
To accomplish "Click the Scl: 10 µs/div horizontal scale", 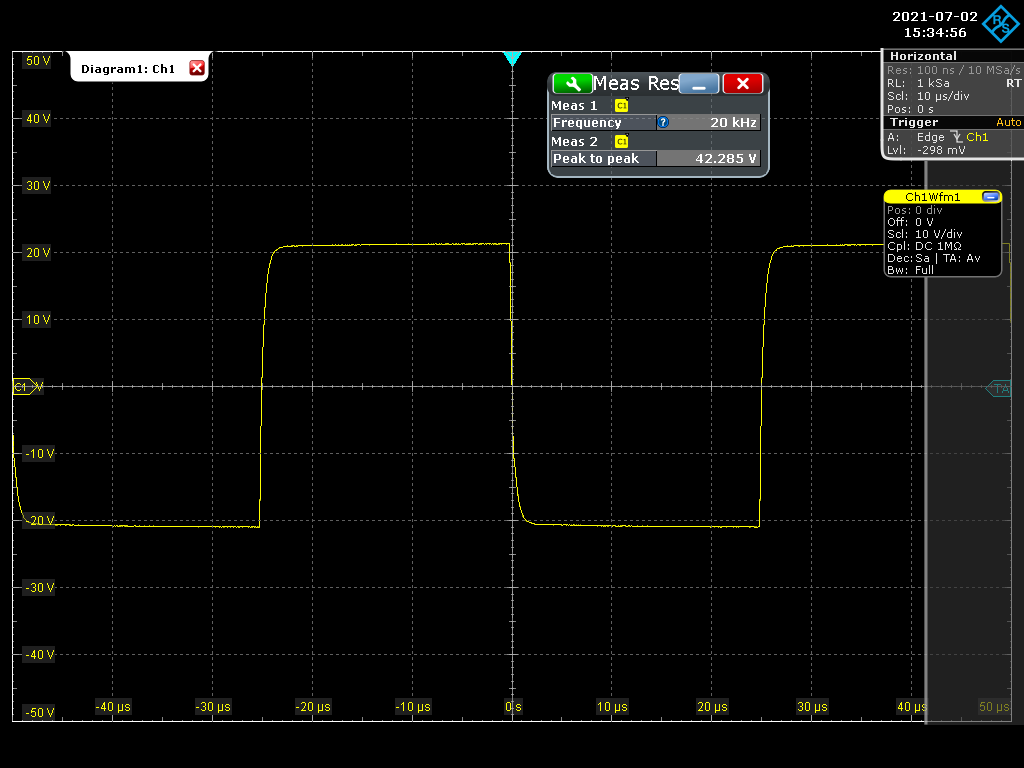I will (x=927, y=96).
